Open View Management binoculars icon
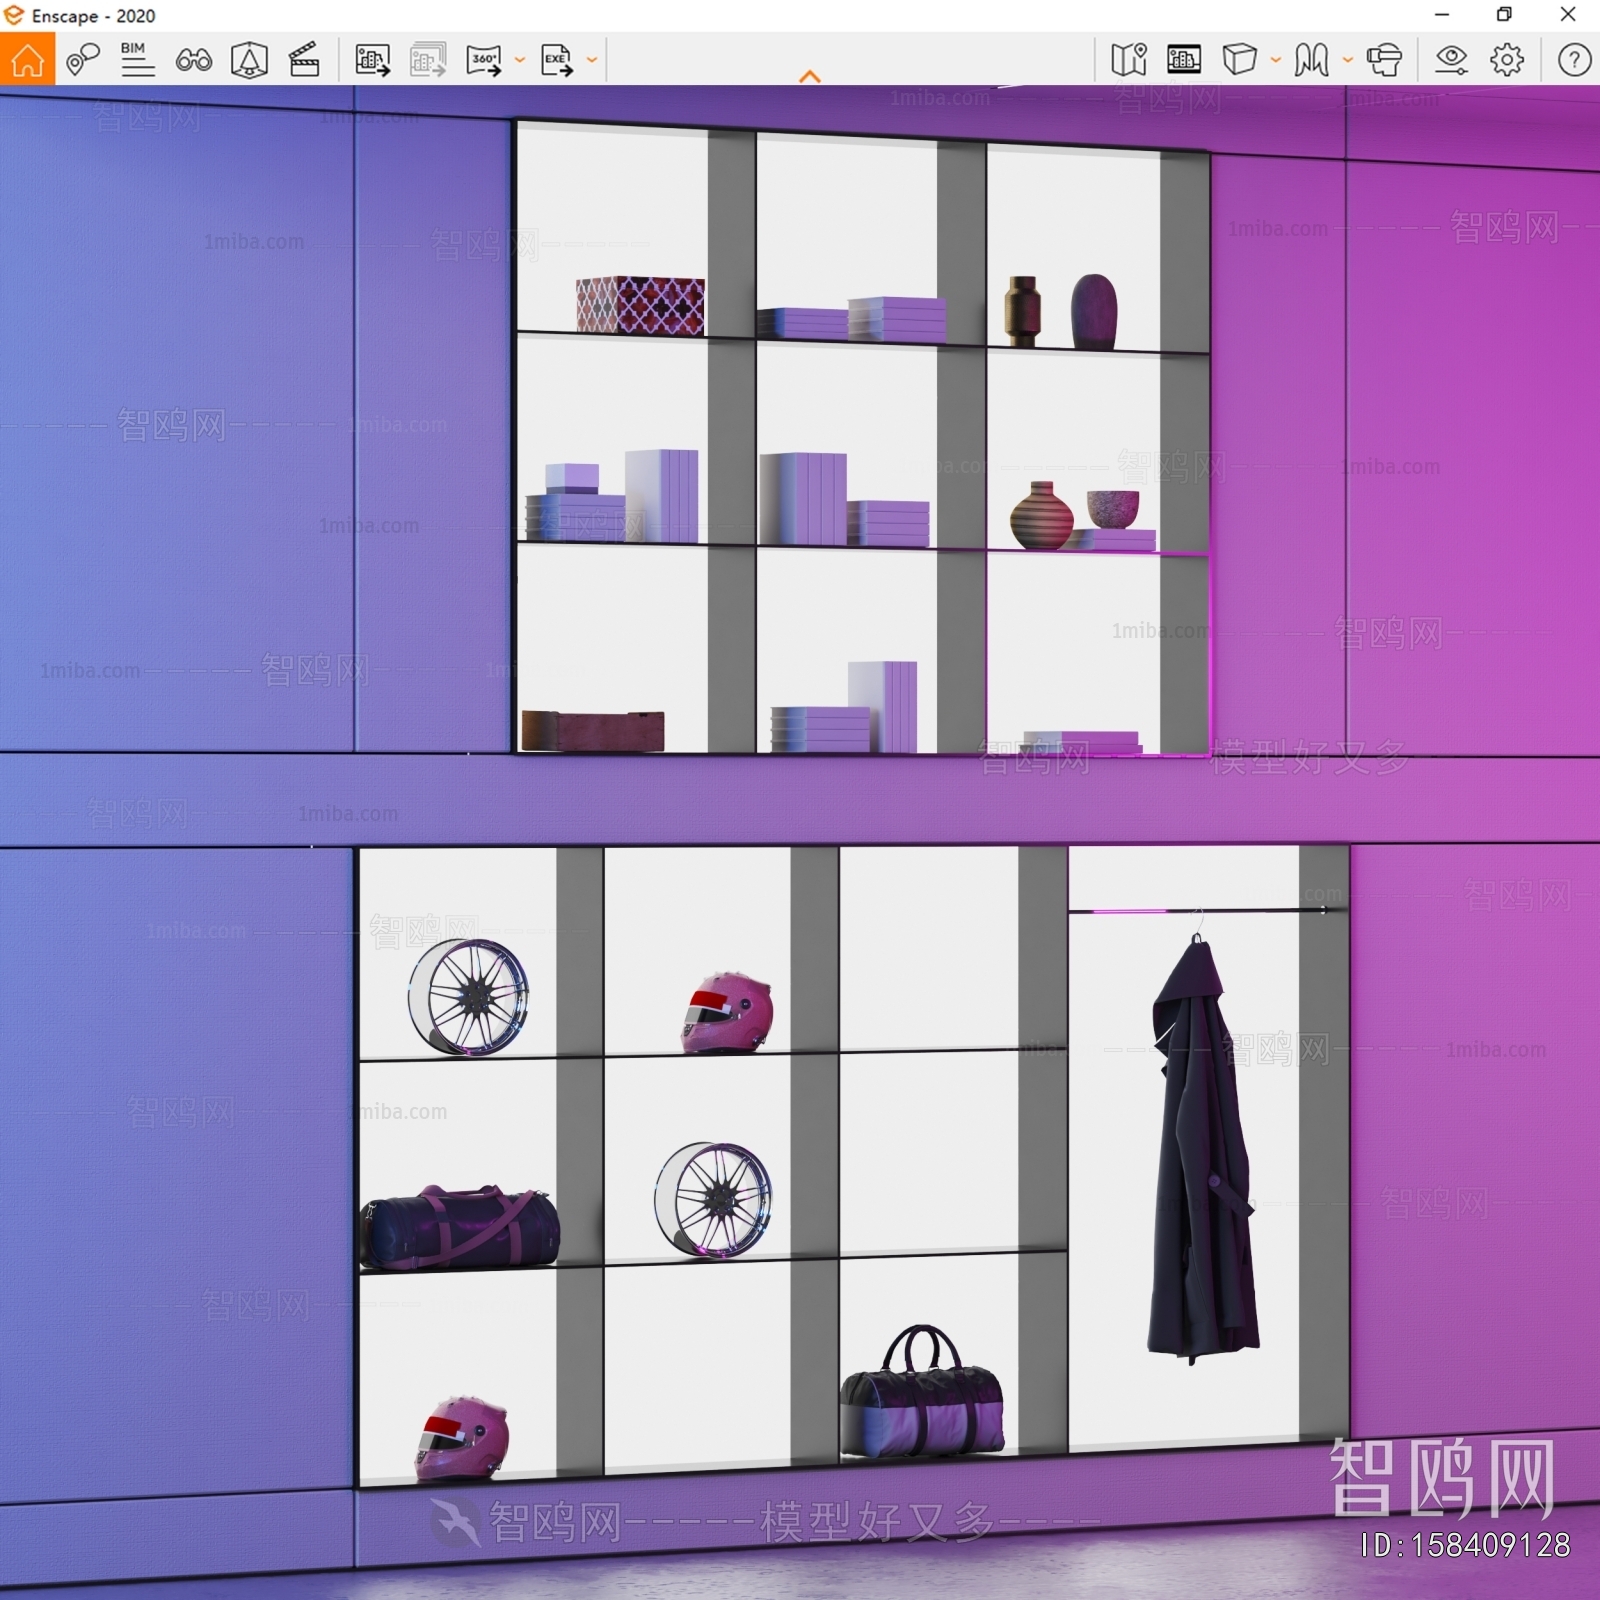1600x1600 pixels. pos(193,60)
